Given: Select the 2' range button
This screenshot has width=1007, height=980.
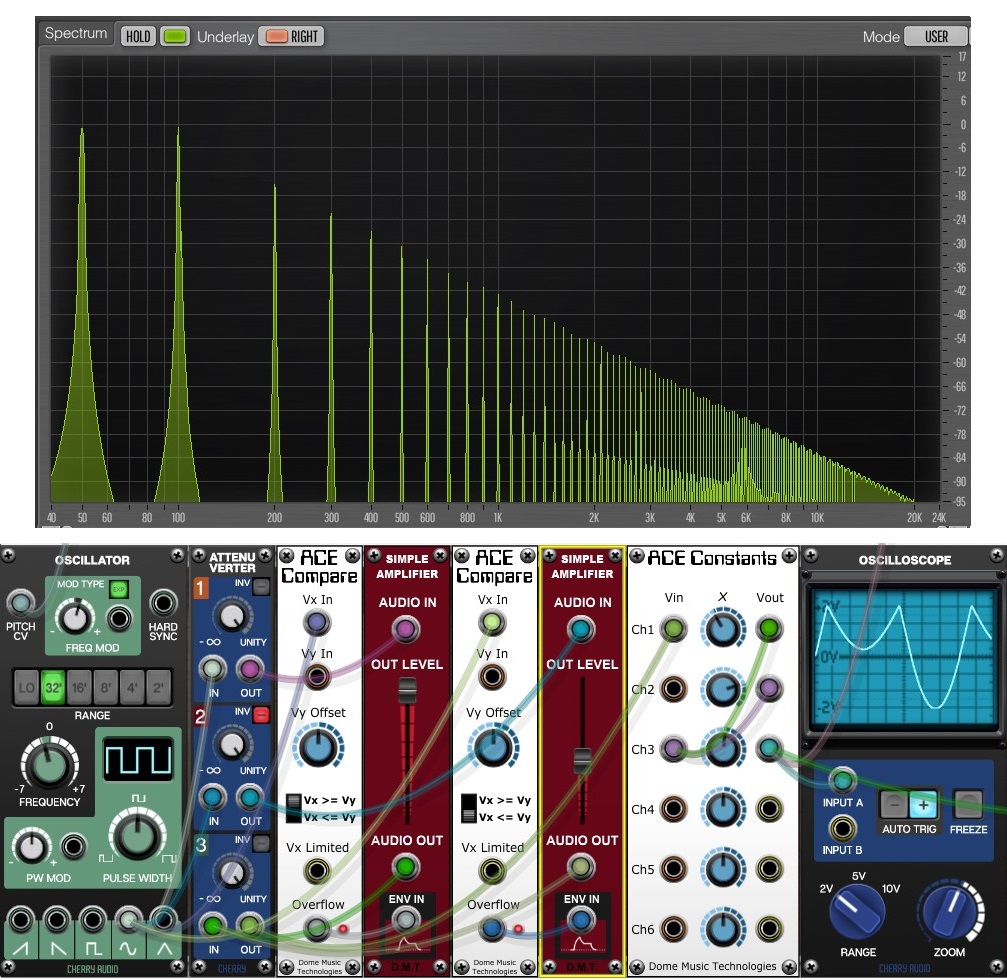Looking at the screenshot, I should (x=158, y=688).
